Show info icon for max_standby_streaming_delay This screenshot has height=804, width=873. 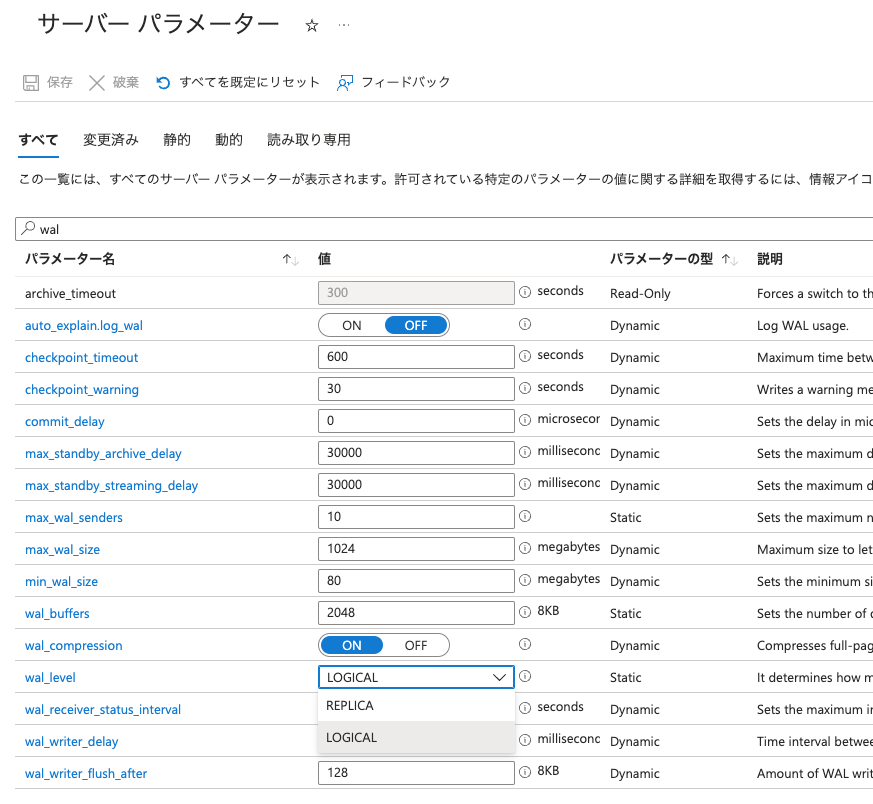[x=525, y=484]
